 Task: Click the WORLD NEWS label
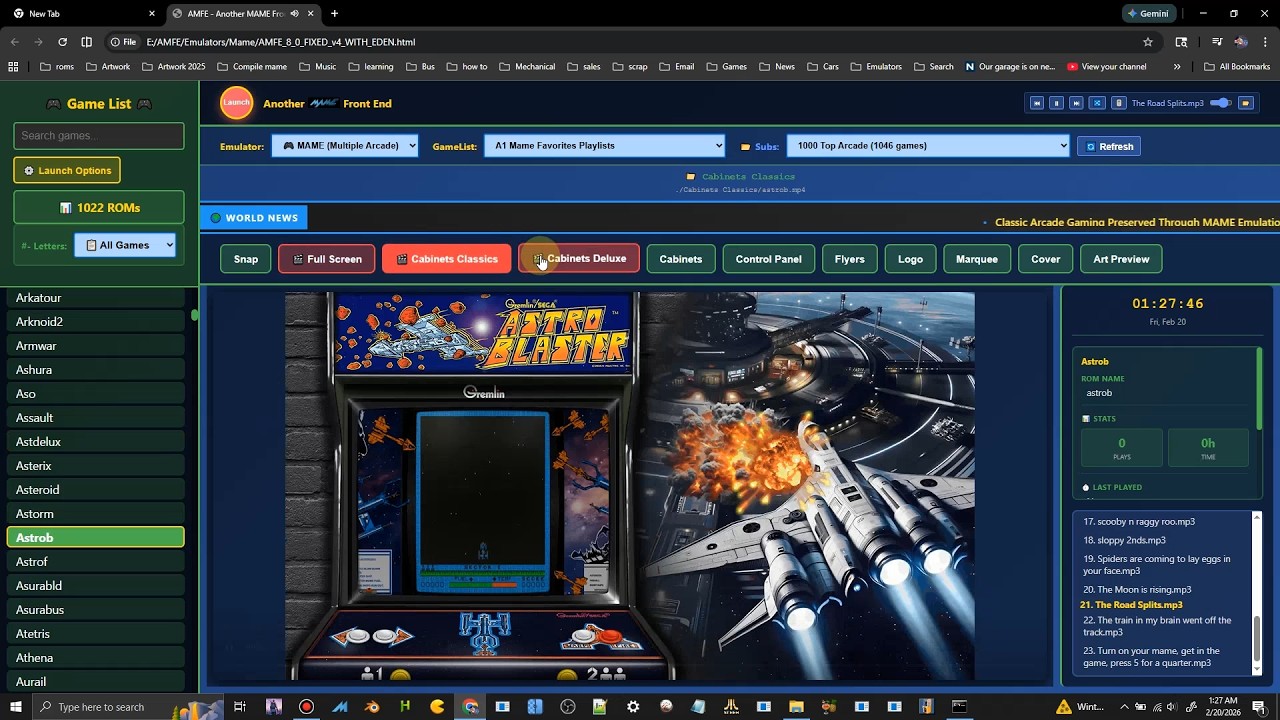(254, 217)
